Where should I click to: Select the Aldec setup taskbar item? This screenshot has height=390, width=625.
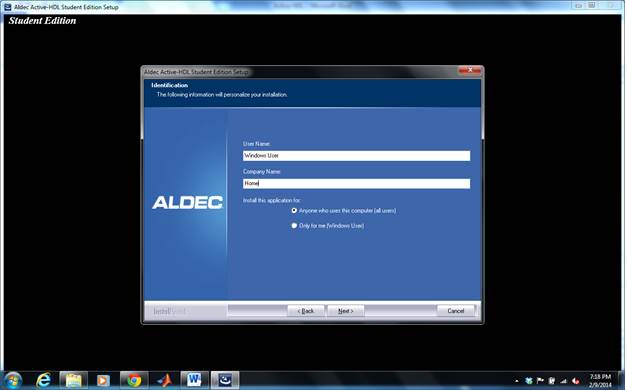[x=225, y=380]
